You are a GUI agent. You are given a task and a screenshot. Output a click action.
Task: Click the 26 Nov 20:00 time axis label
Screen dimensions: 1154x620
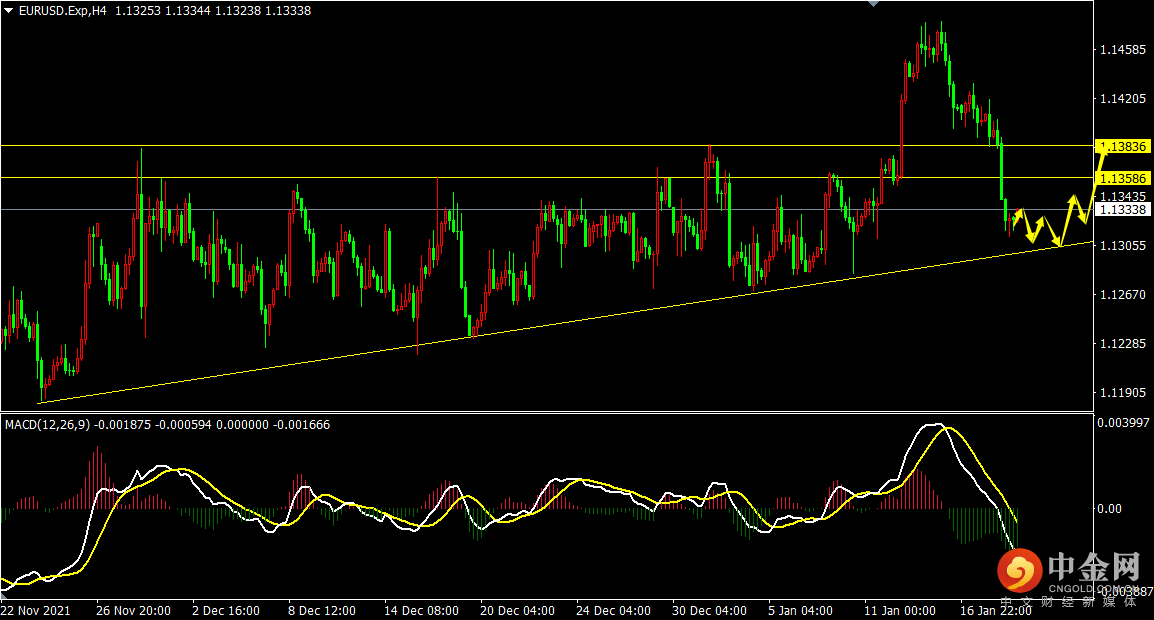click(x=133, y=610)
